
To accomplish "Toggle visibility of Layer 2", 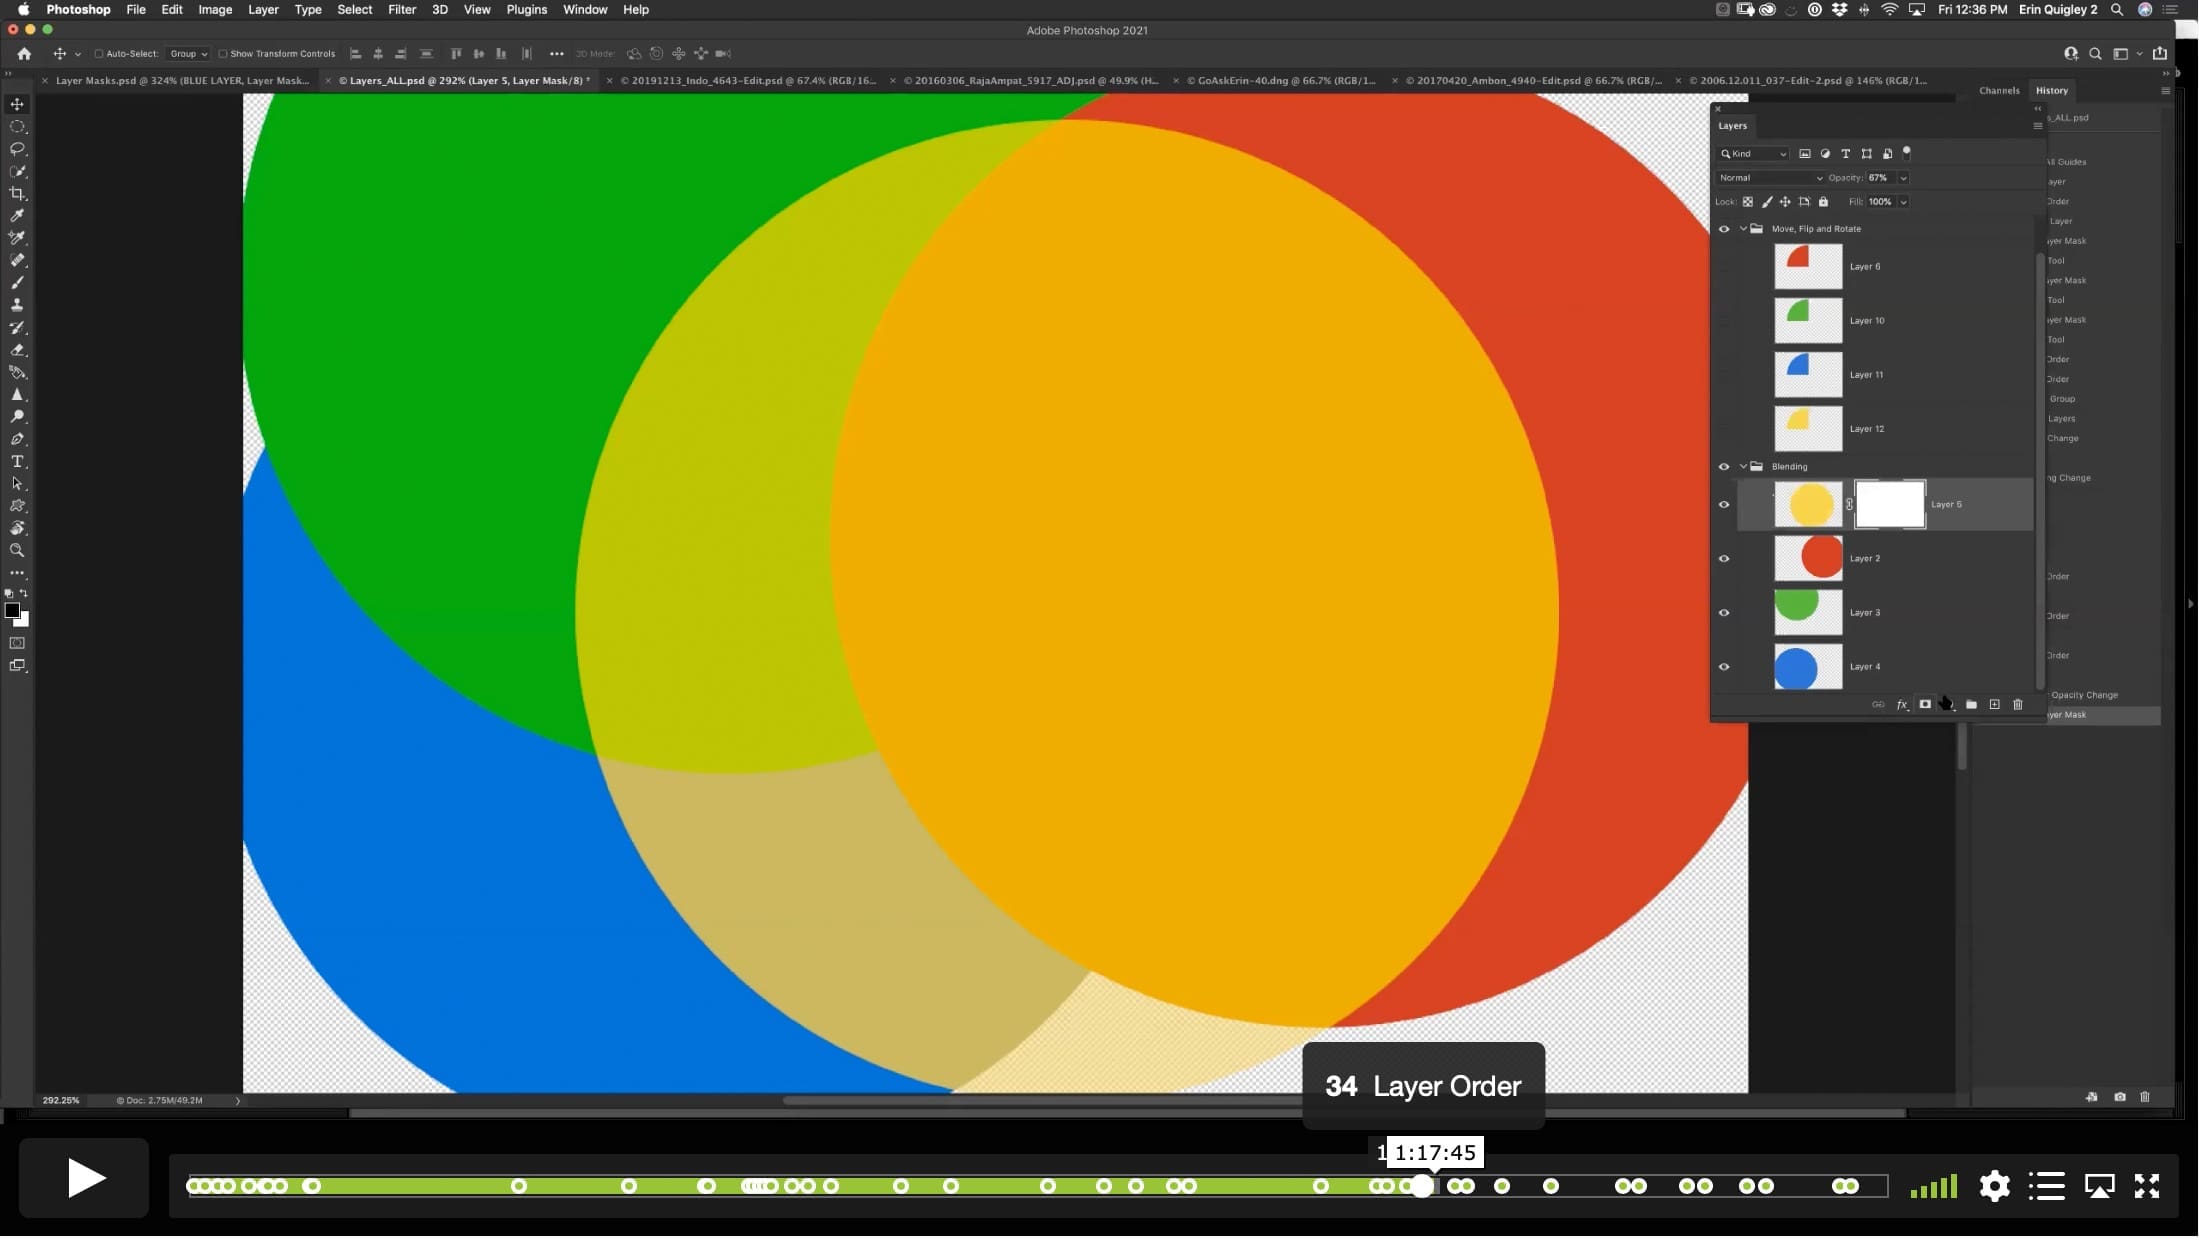I will click(1724, 559).
